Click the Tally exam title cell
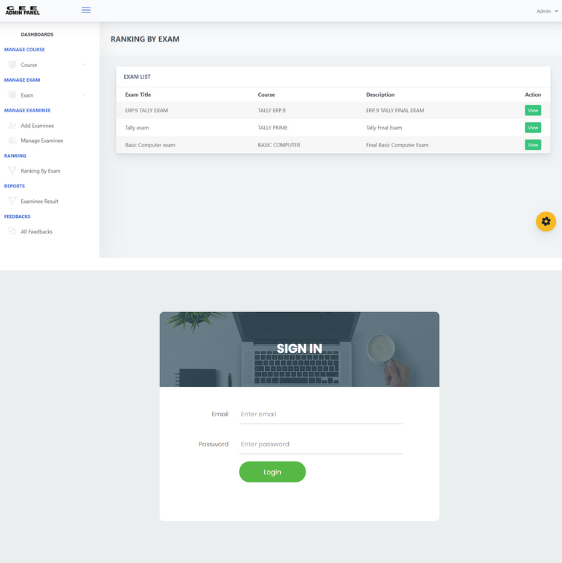 click(137, 127)
